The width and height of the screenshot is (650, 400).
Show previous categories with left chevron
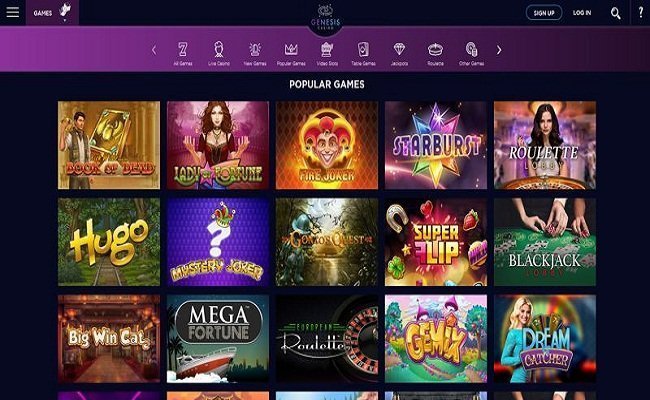(154, 50)
